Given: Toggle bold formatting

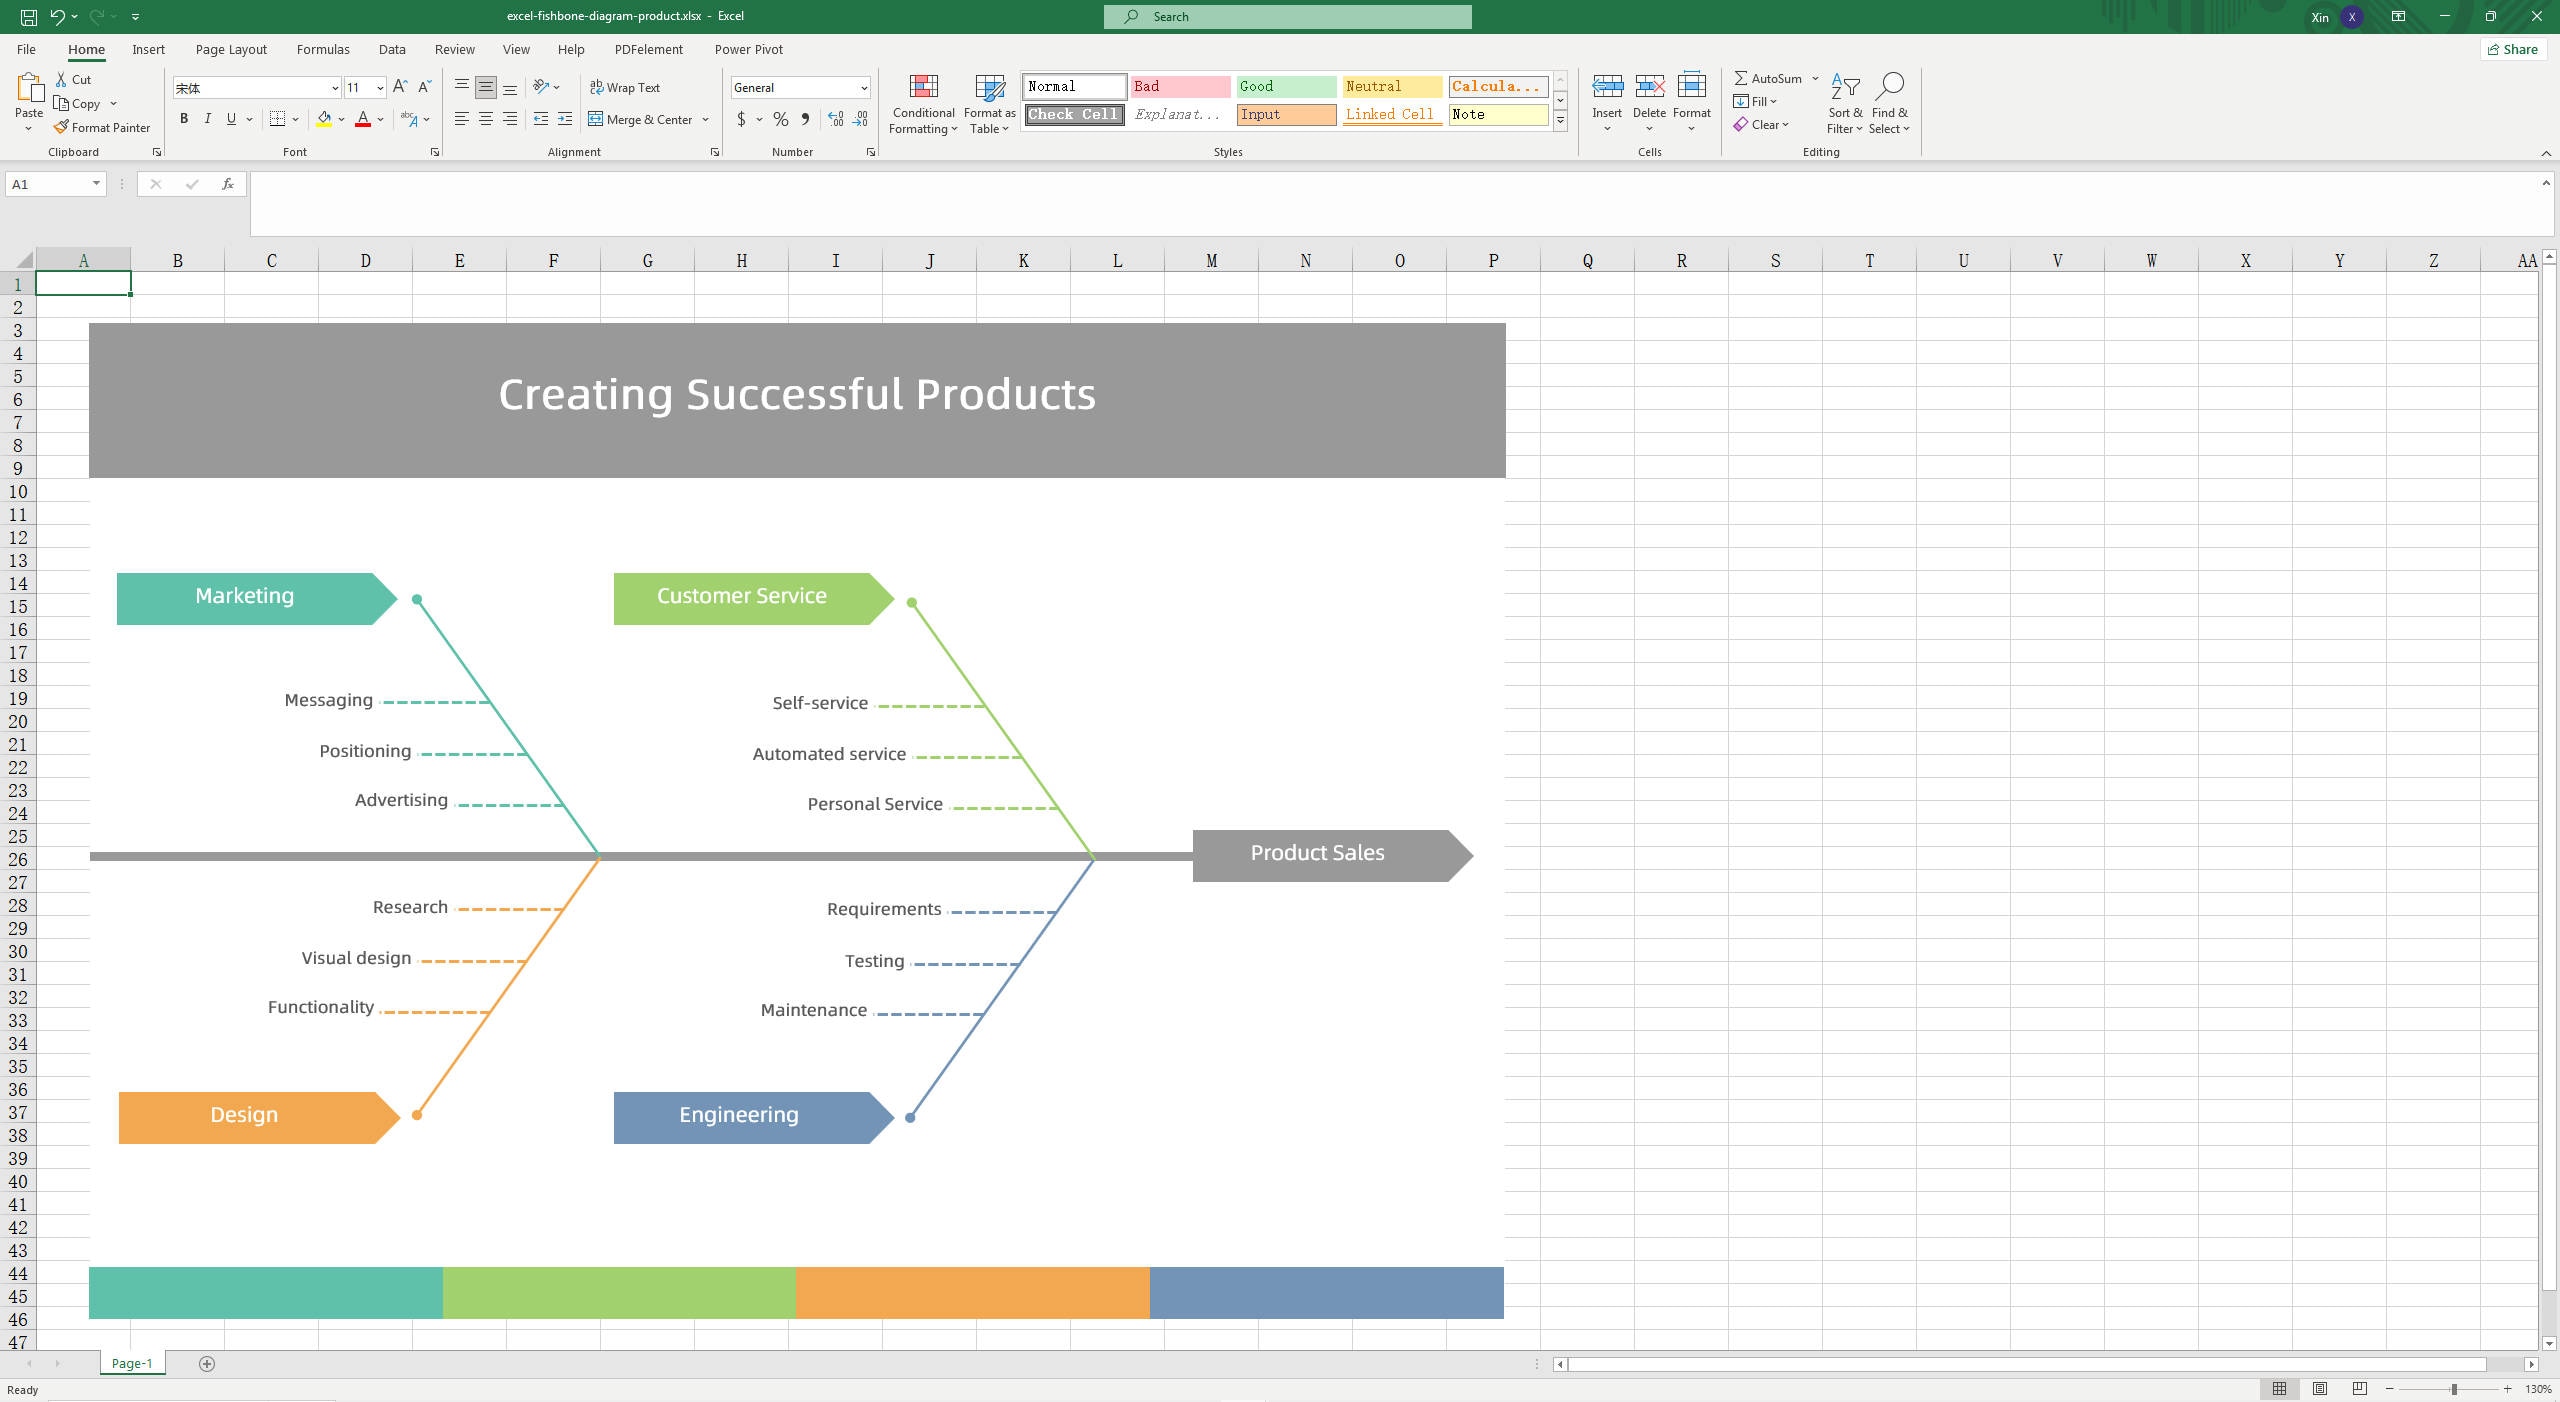Looking at the screenshot, I should coord(184,119).
